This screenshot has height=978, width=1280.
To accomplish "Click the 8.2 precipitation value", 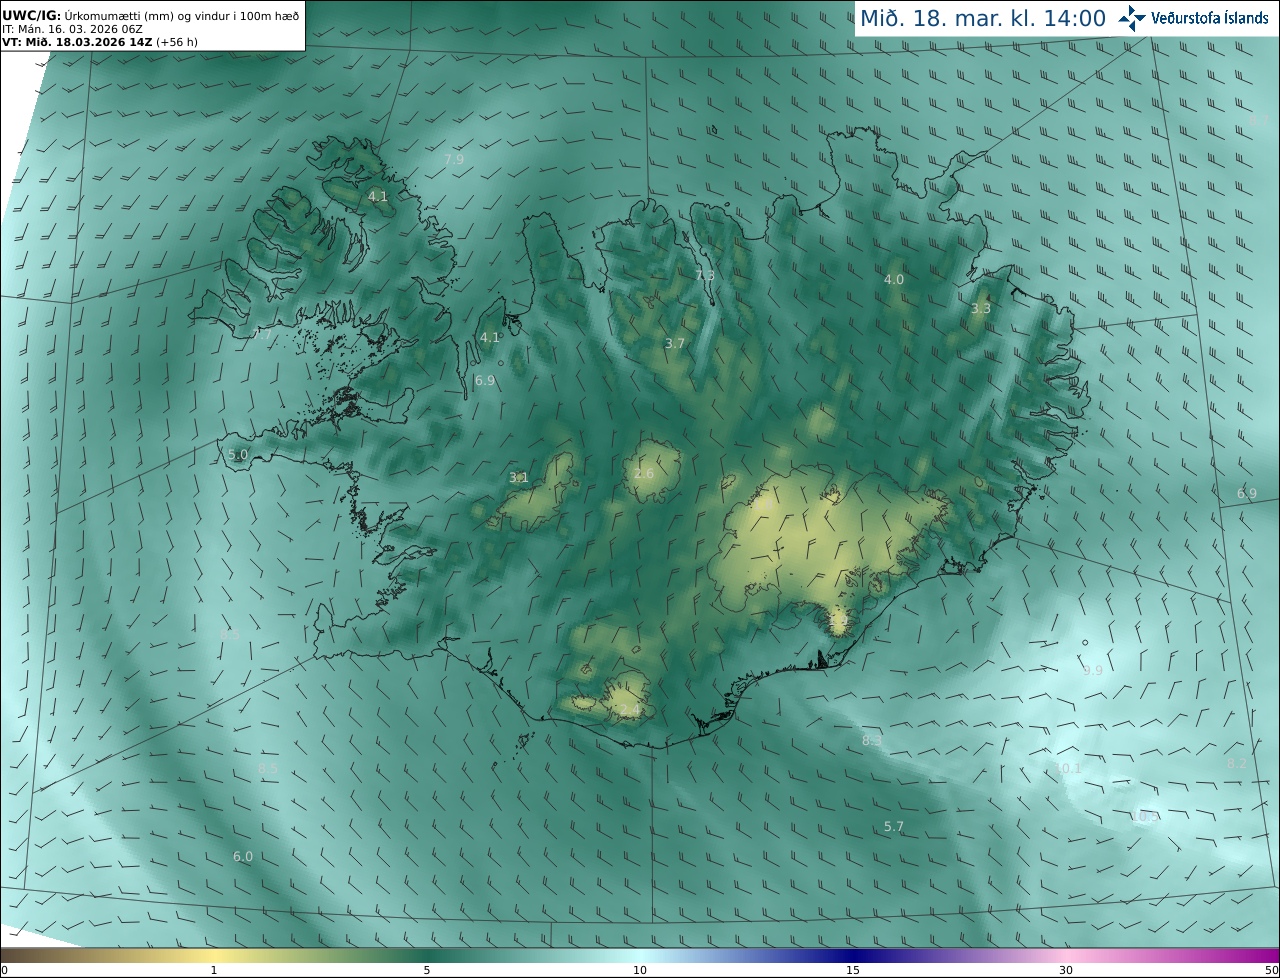I will click(1237, 763).
